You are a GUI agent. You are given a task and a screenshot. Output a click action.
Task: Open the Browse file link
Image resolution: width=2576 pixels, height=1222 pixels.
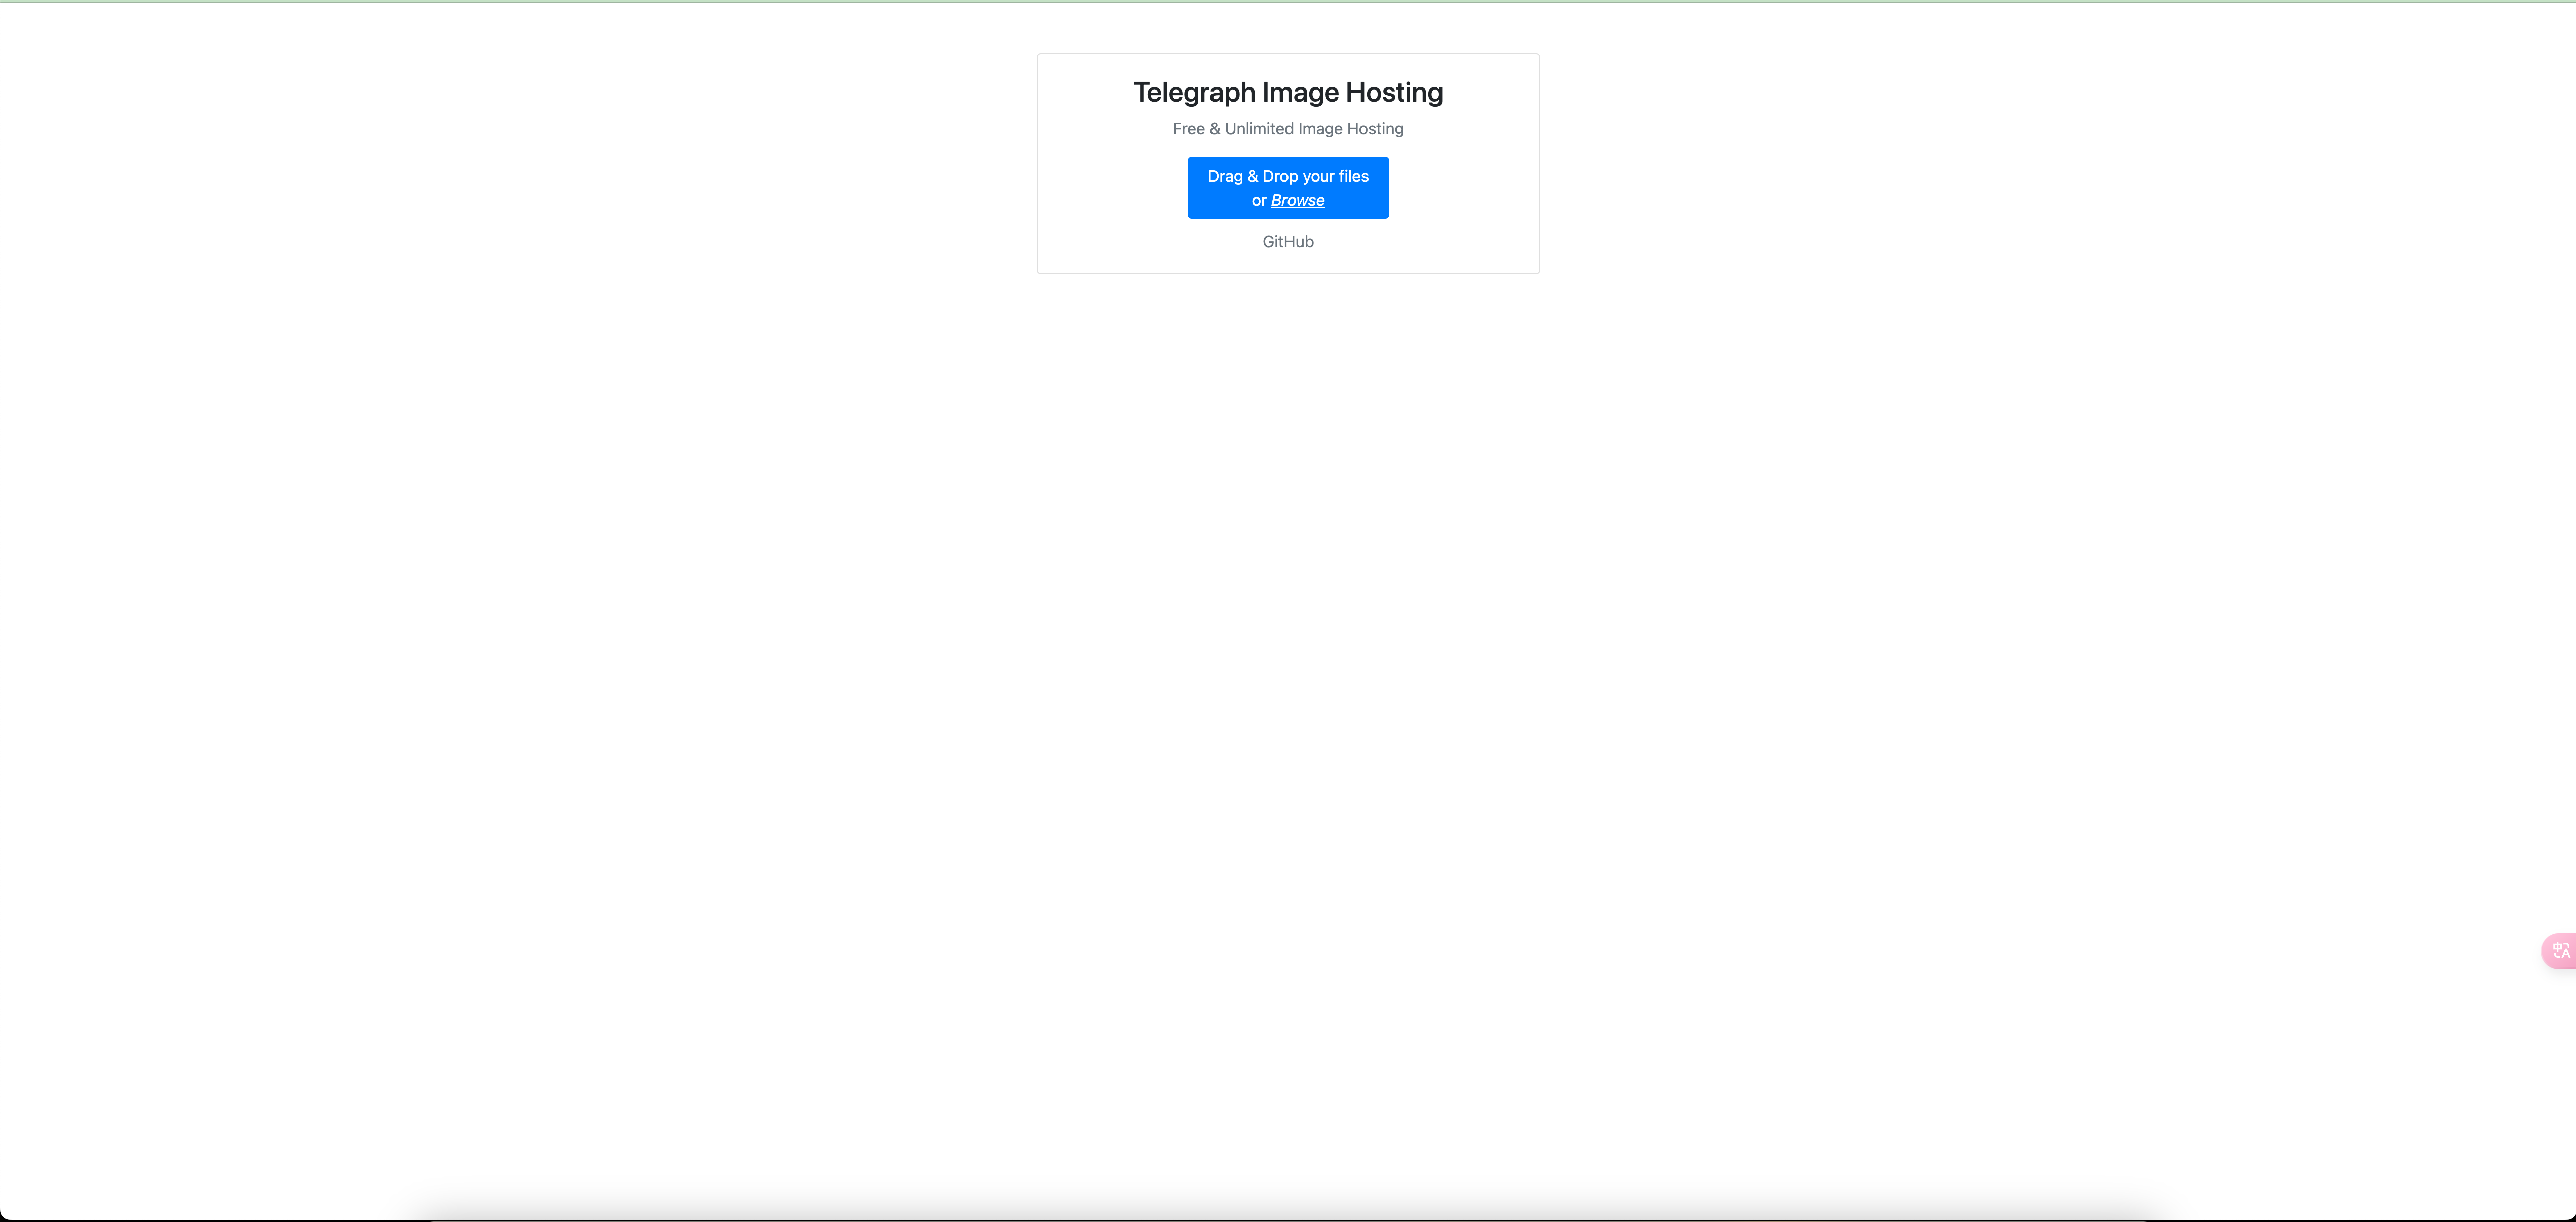[x=1297, y=201]
